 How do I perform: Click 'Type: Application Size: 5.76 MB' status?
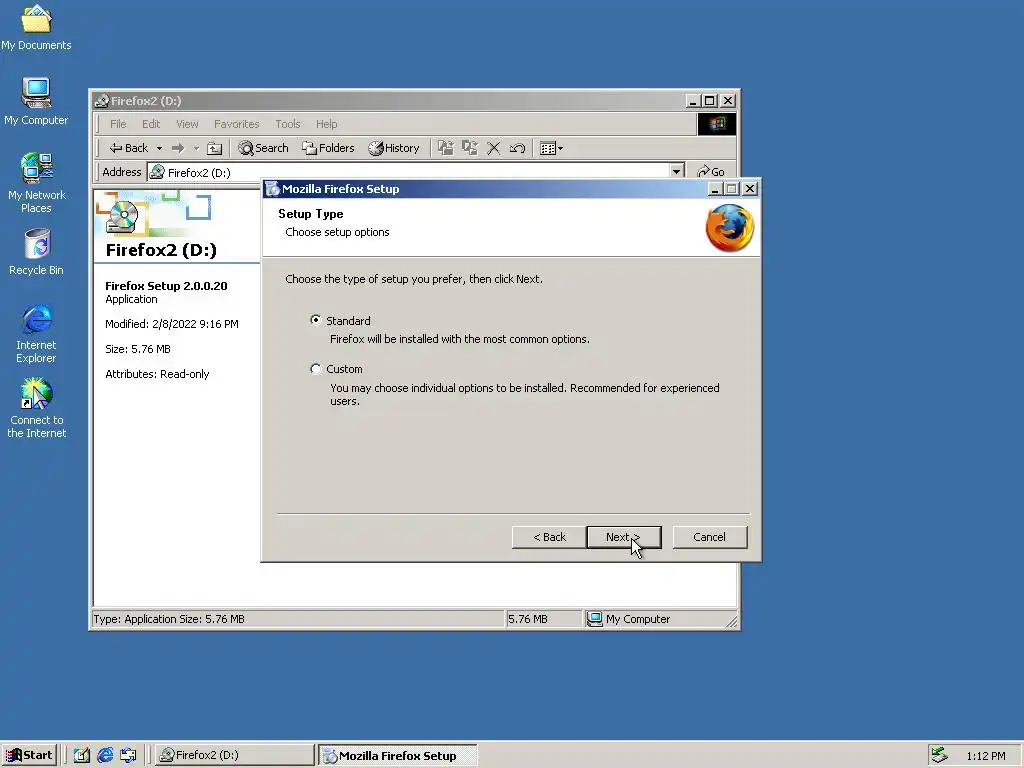168,619
